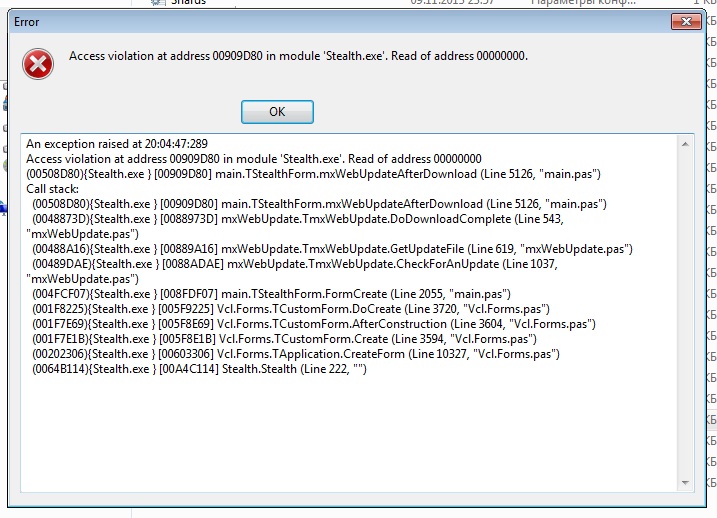Image resolution: width=717 pixels, height=518 pixels.
Task: Click the scrollbar up arrow in log
Action: [683, 145]
